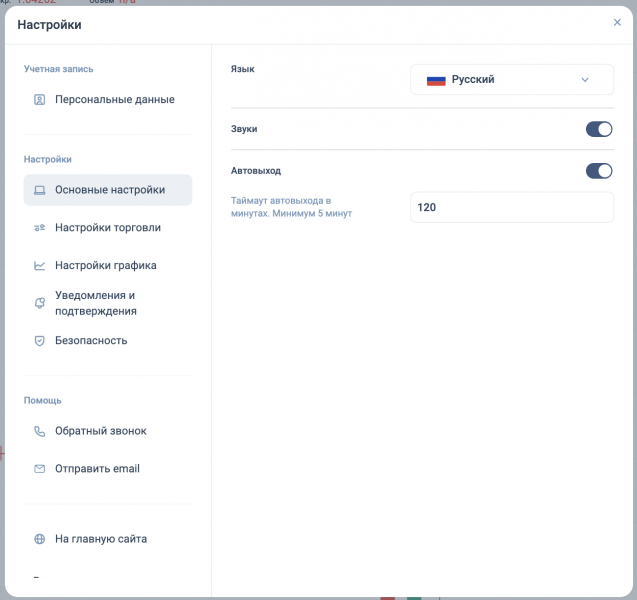Open Настройки торговли section
Viewport: 637px width, 600px height.
pos(108,228)
